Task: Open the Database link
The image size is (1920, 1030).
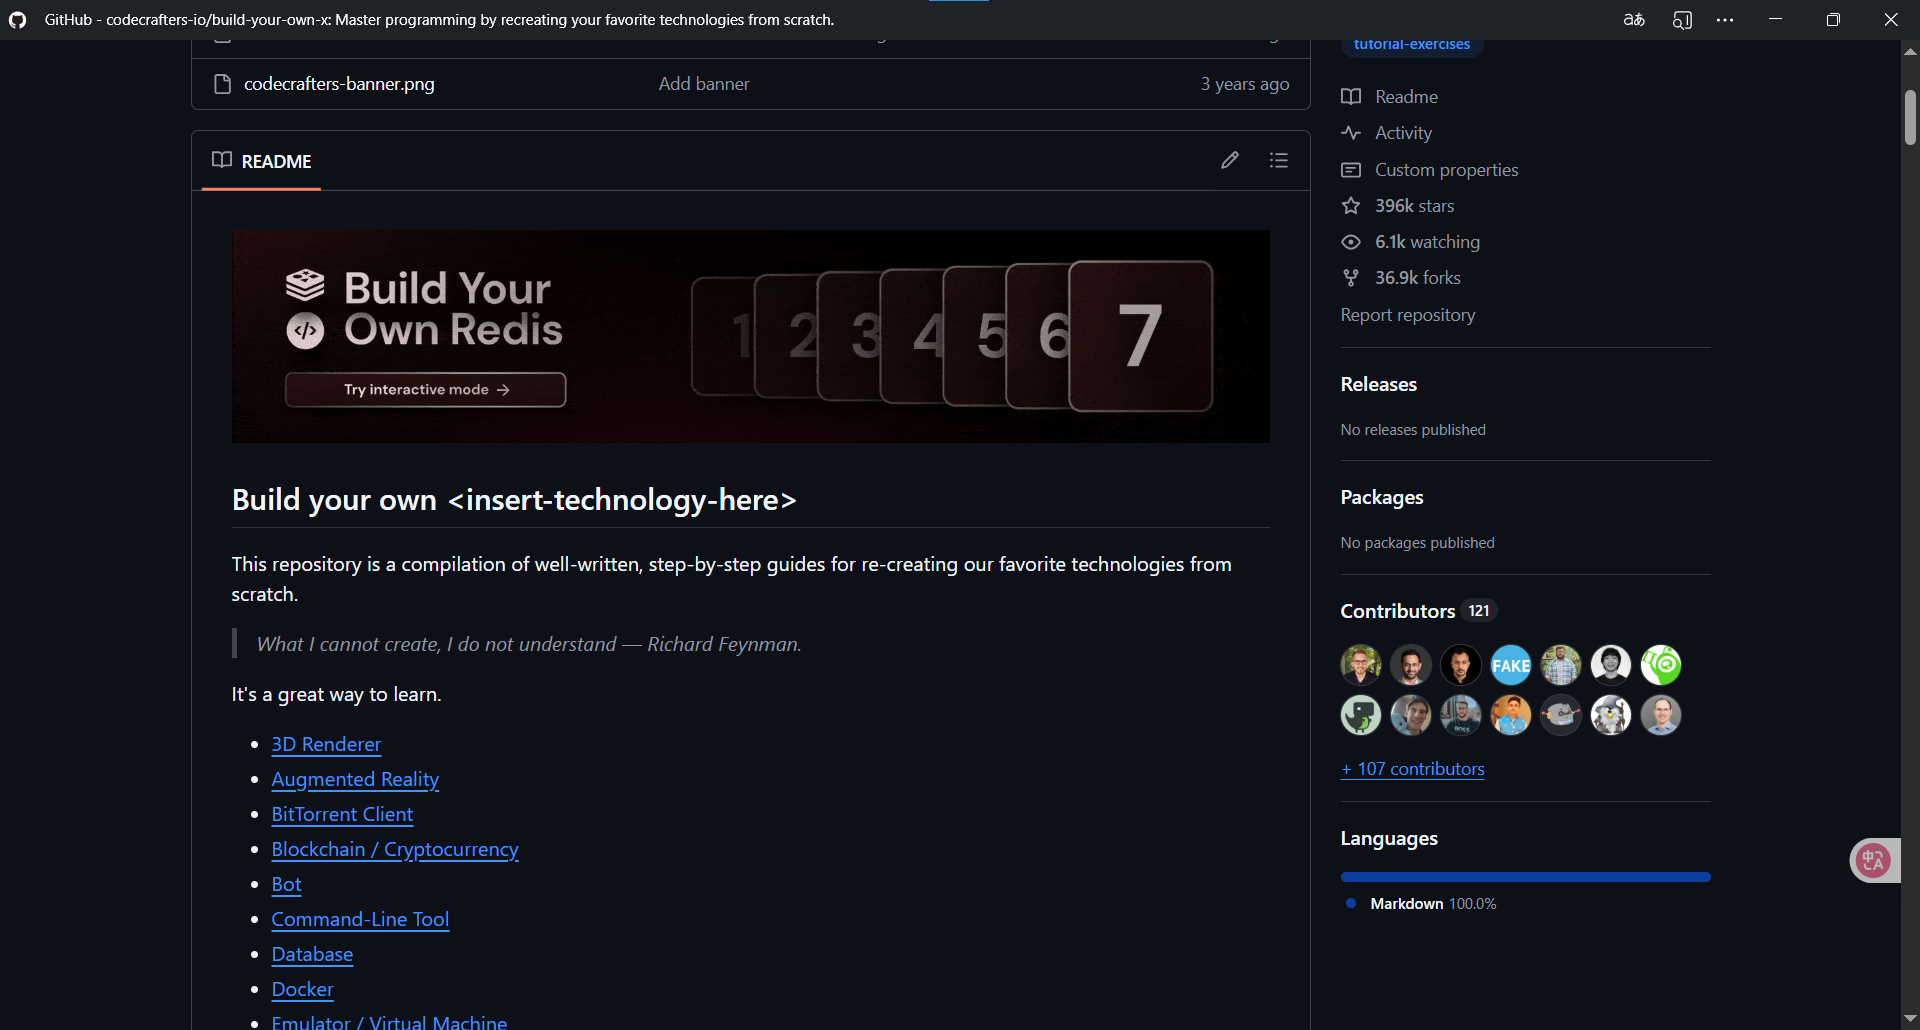Action: (312, 954)
